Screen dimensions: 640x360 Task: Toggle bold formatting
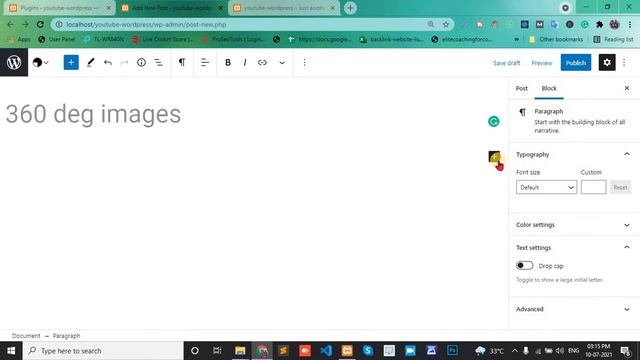point(228,62)
